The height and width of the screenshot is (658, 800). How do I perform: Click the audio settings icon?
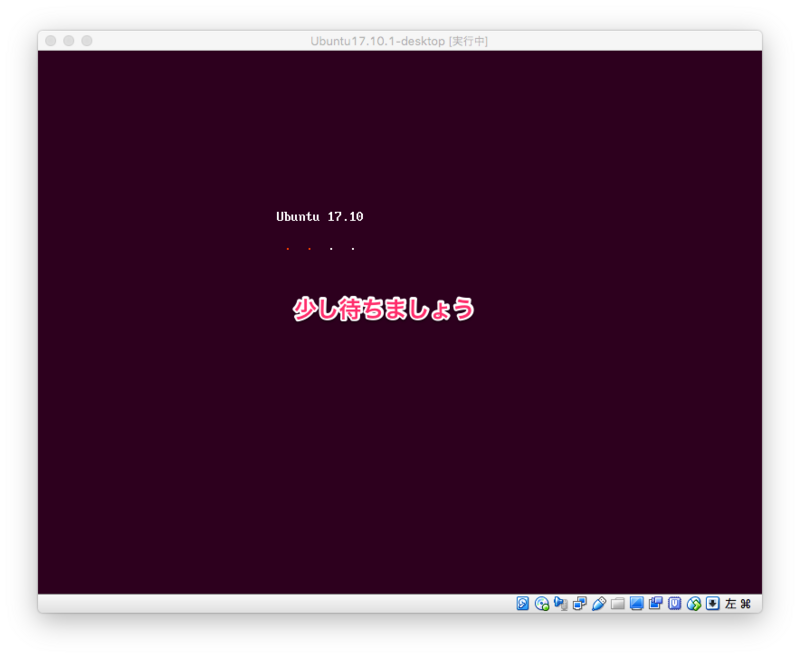[561, 603]
